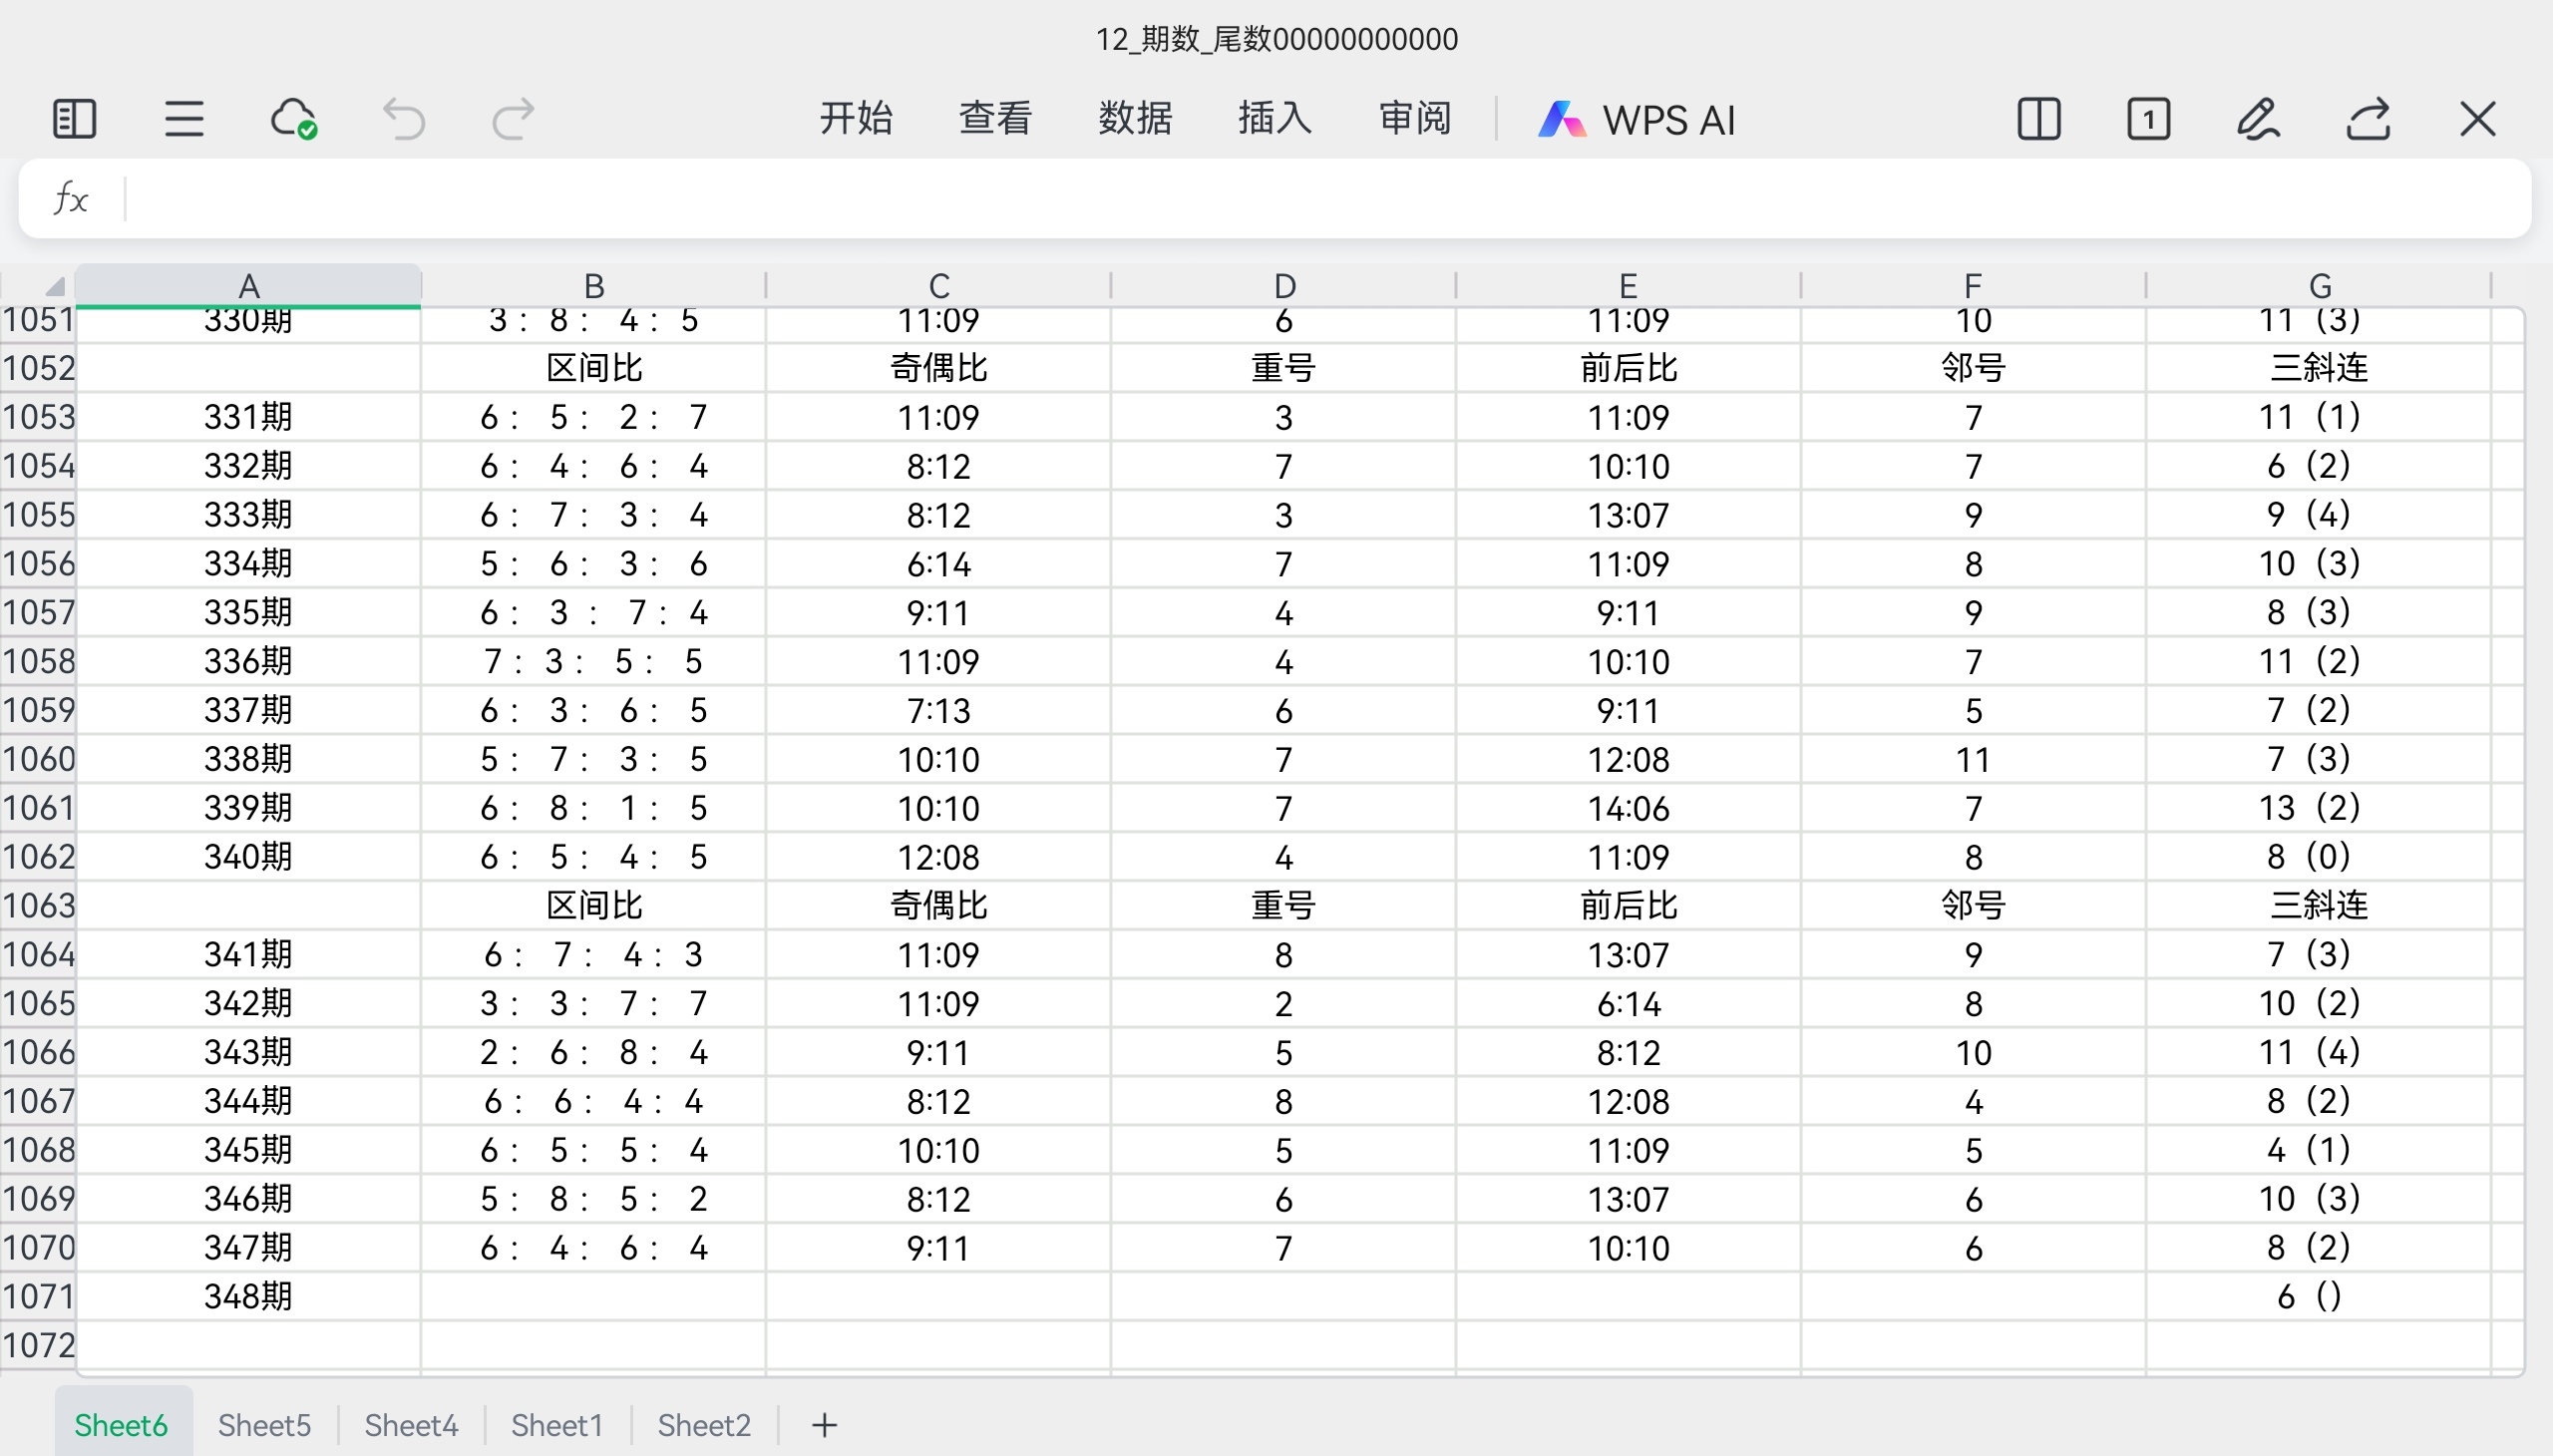Viewport: 2553px width, 1456px height.
Task: Click the cloud sync status icon
Action: click(x=294, y=119)
